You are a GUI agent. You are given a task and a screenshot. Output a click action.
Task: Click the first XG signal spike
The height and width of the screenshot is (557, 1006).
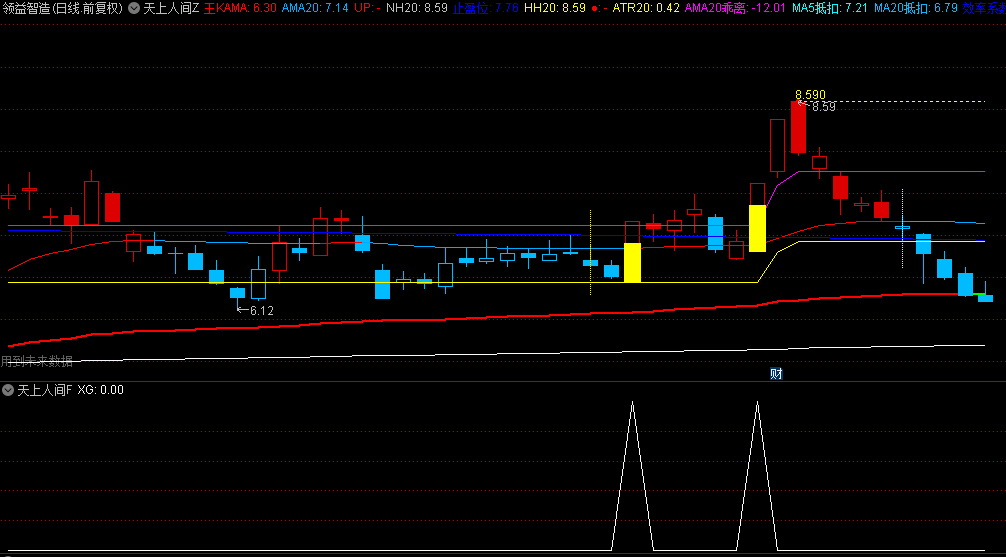(x=633, y=475)
